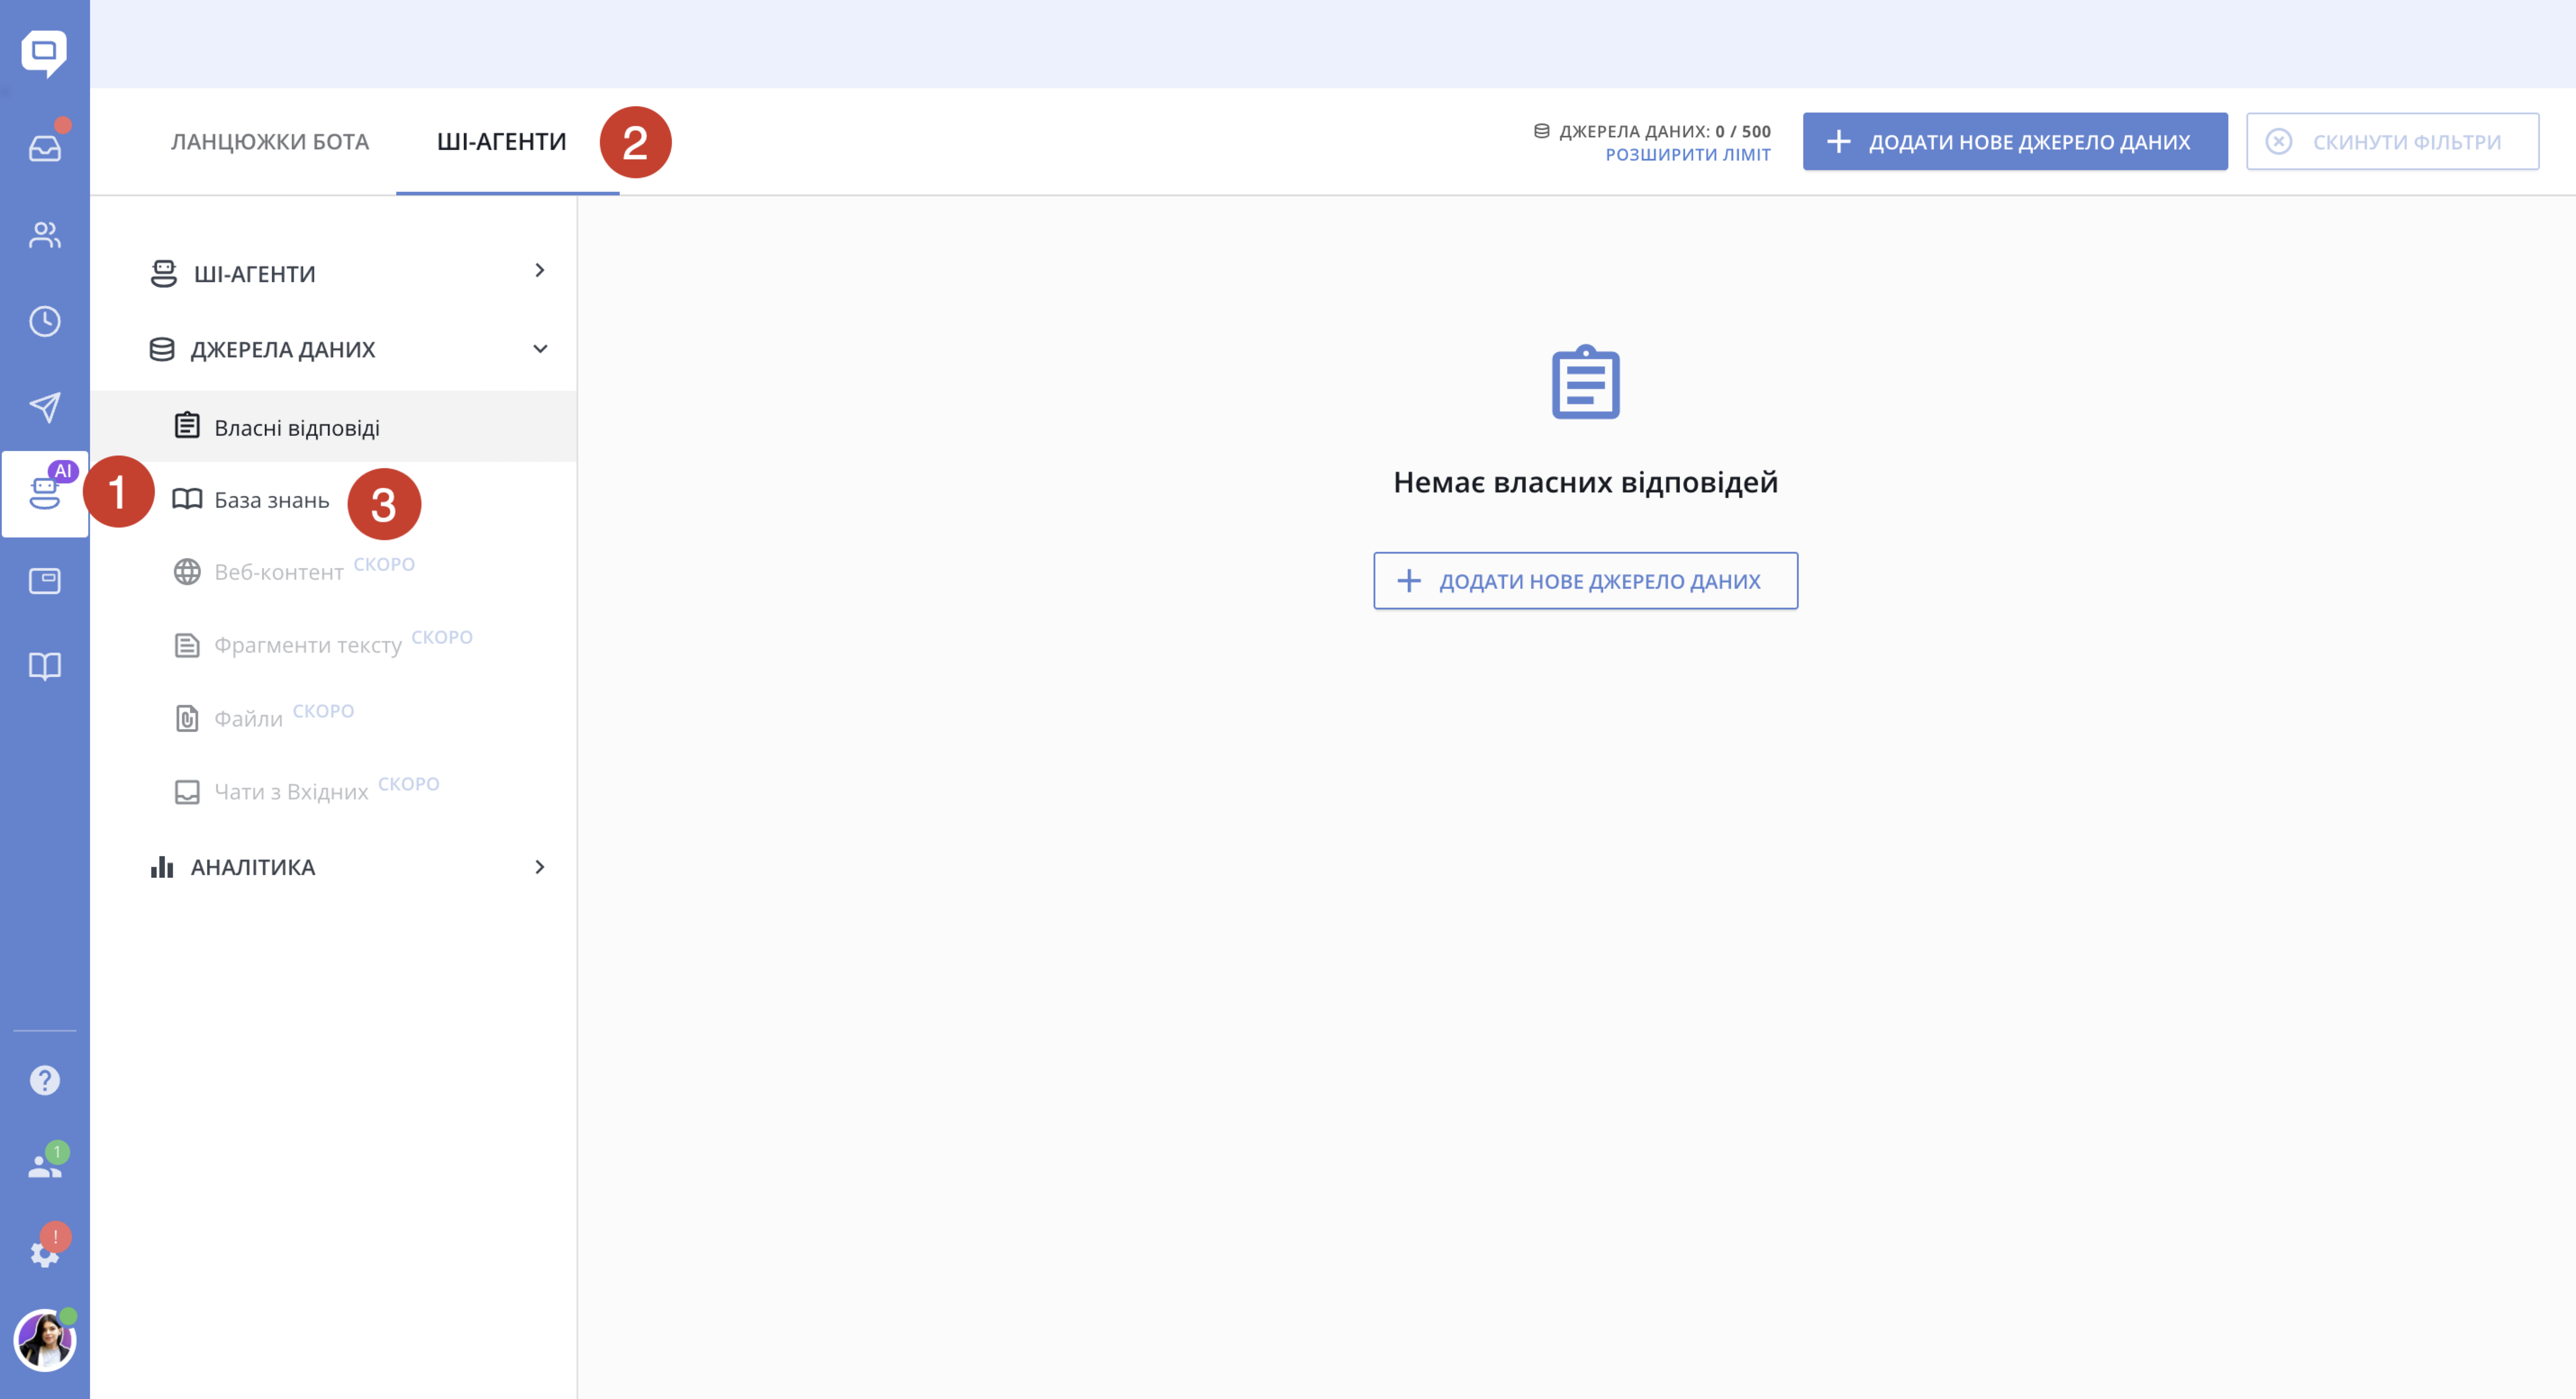Viewport: 2576px width, 1399px height.
Task: Click the СКОРО label next to Веб-контент
Action: pyautogui.click(x=385, y=564)
